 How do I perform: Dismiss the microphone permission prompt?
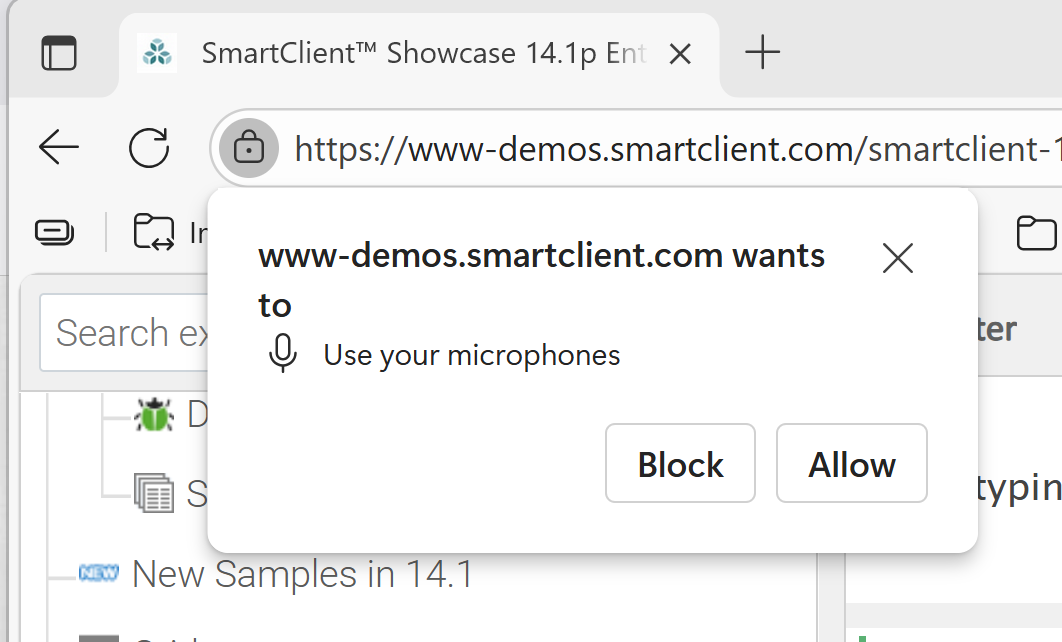point(898,259)
